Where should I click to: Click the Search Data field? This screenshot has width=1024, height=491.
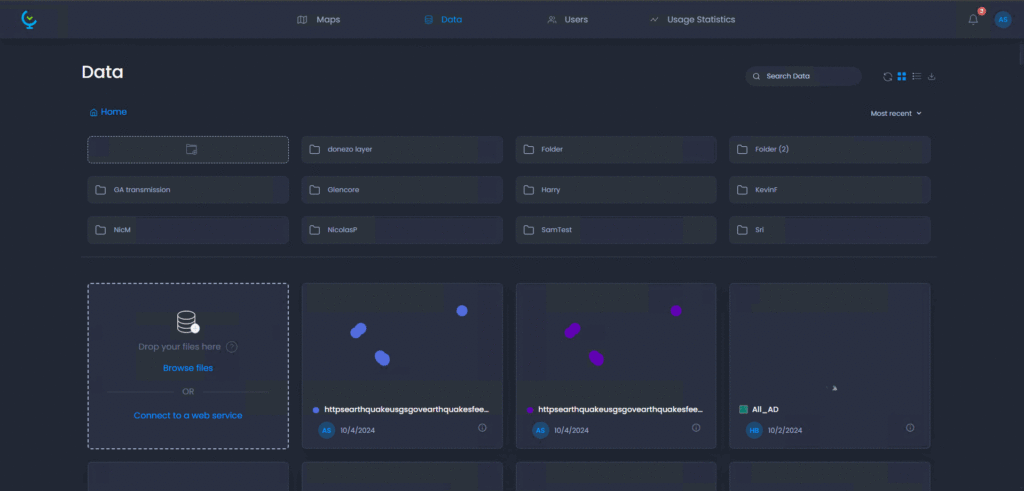803,76
